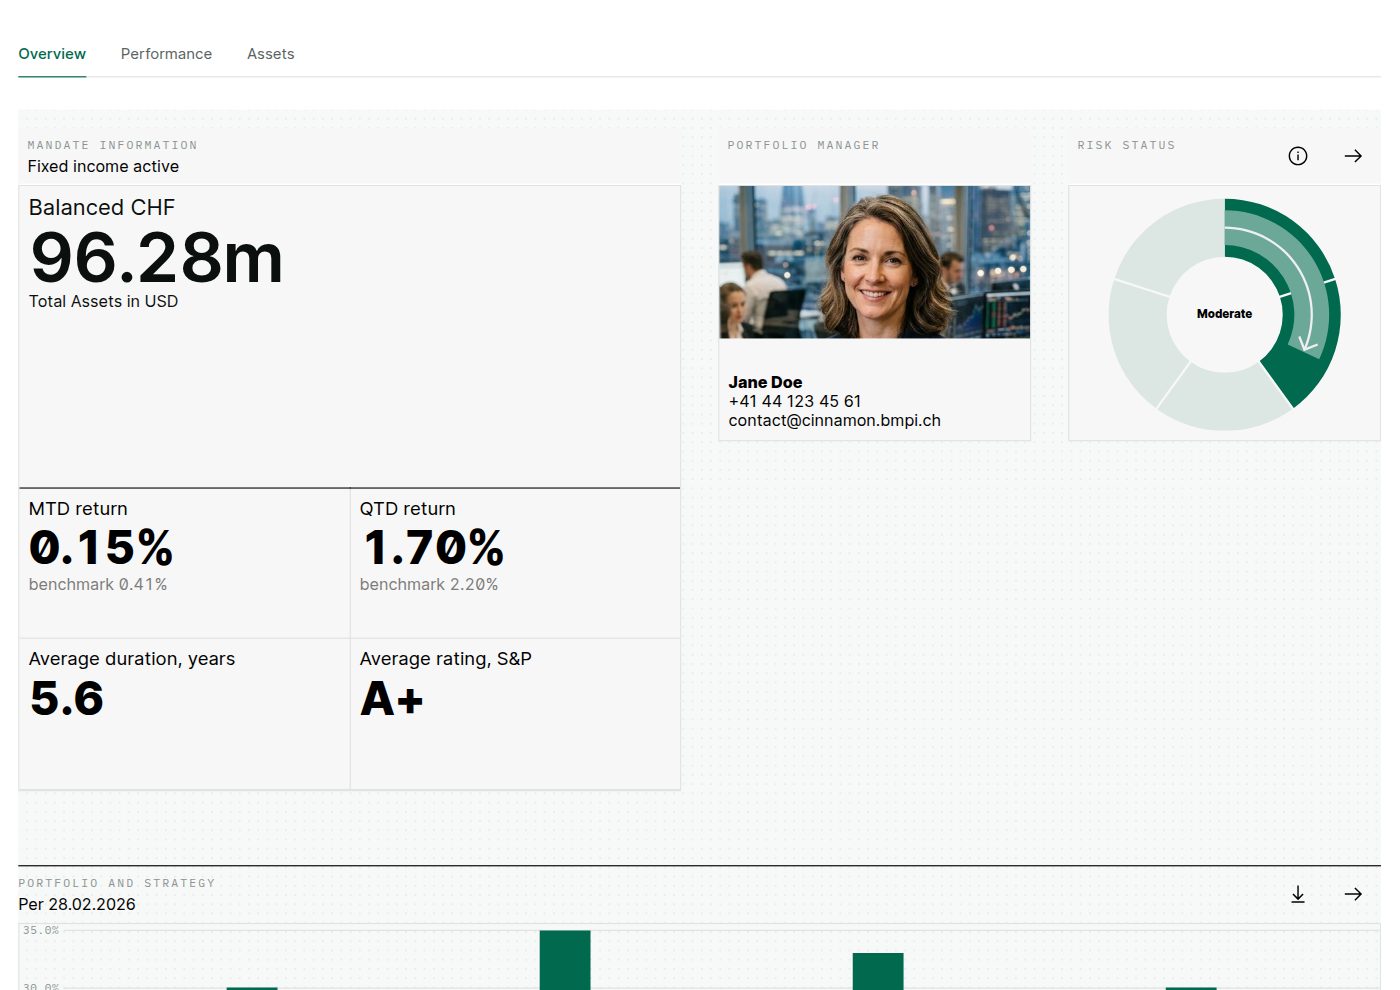
Task: Click the average duration value 5.6
Action: 67,698
